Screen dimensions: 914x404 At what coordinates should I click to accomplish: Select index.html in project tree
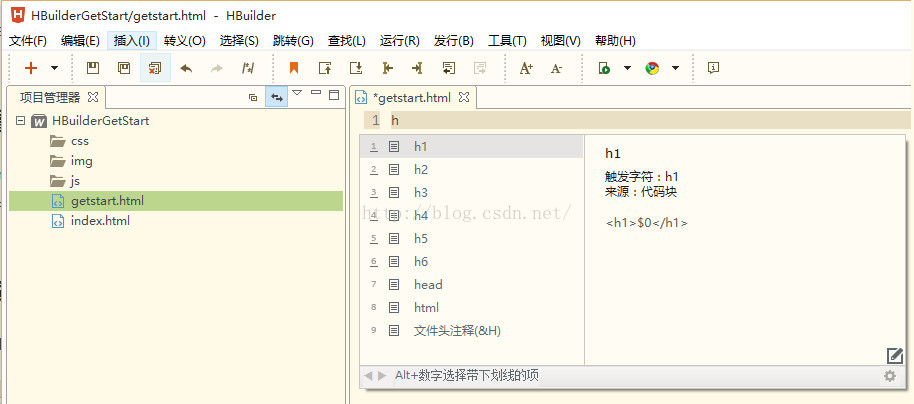[100, 221]
